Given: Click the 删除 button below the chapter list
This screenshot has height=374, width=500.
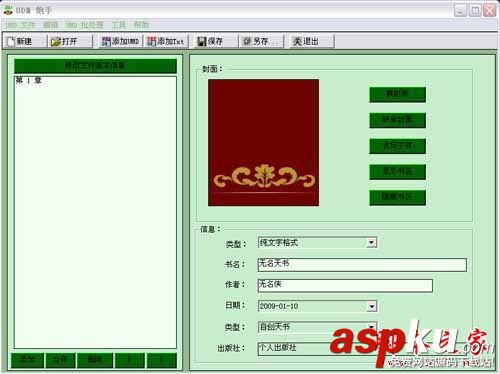Looking at the screenshot, I should tap(95, 360).
